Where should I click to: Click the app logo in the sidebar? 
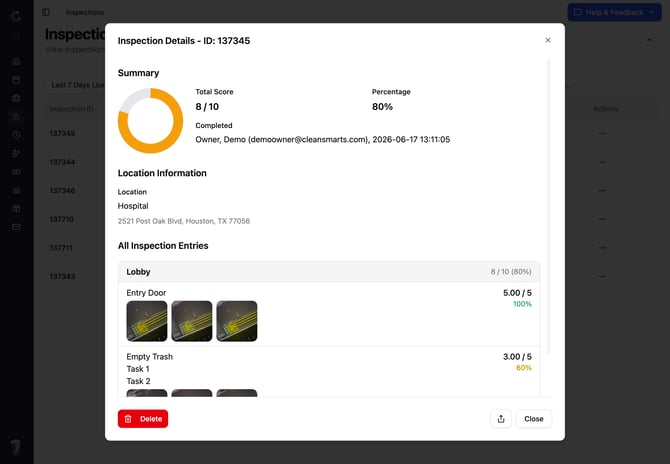click(16, 16)
